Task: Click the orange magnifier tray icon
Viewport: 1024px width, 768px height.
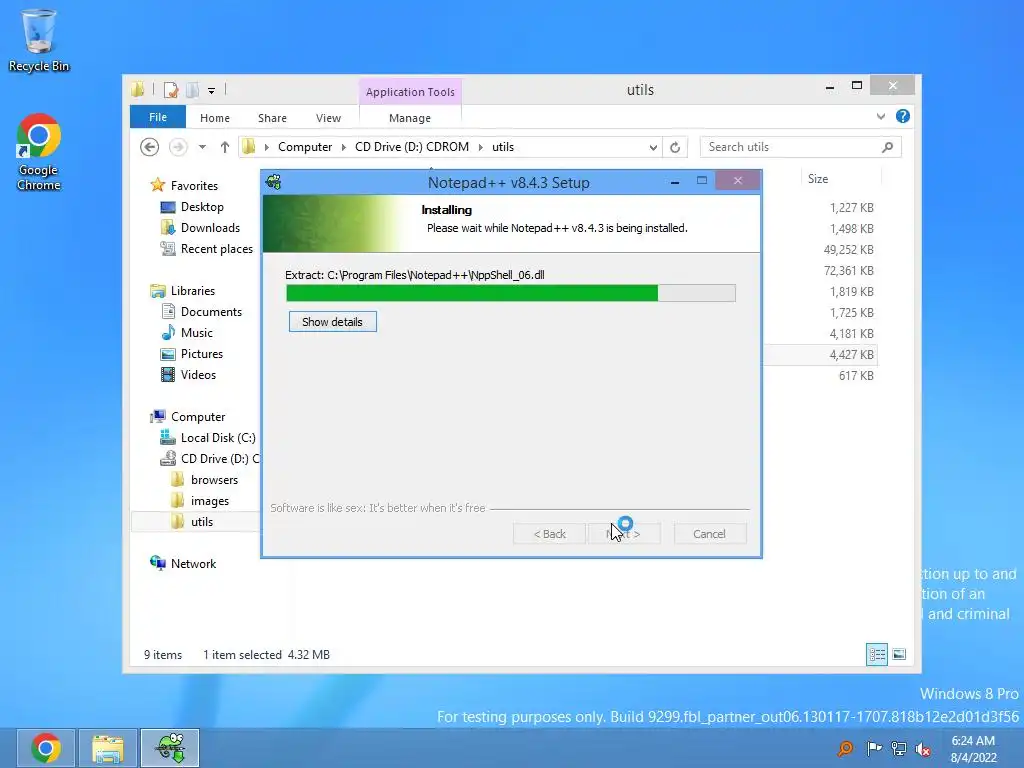Action: [845, 748]
